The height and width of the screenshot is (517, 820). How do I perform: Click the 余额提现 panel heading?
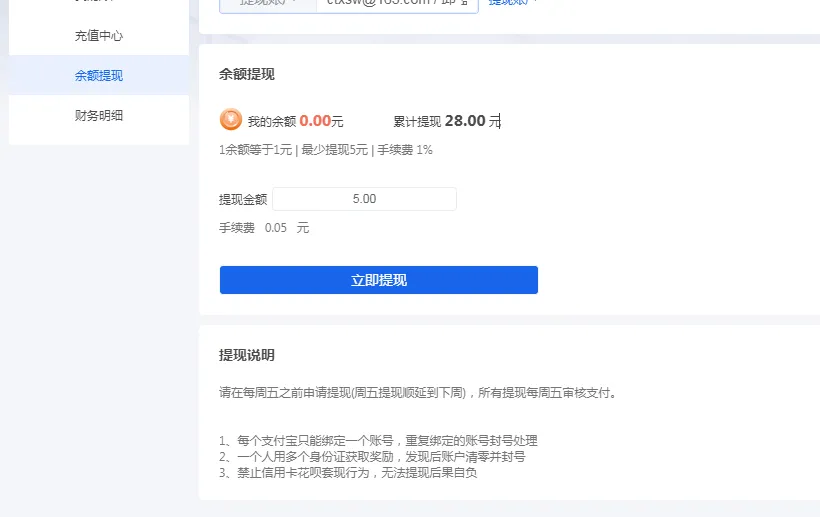pyautogui.click(x=247, y=74)
